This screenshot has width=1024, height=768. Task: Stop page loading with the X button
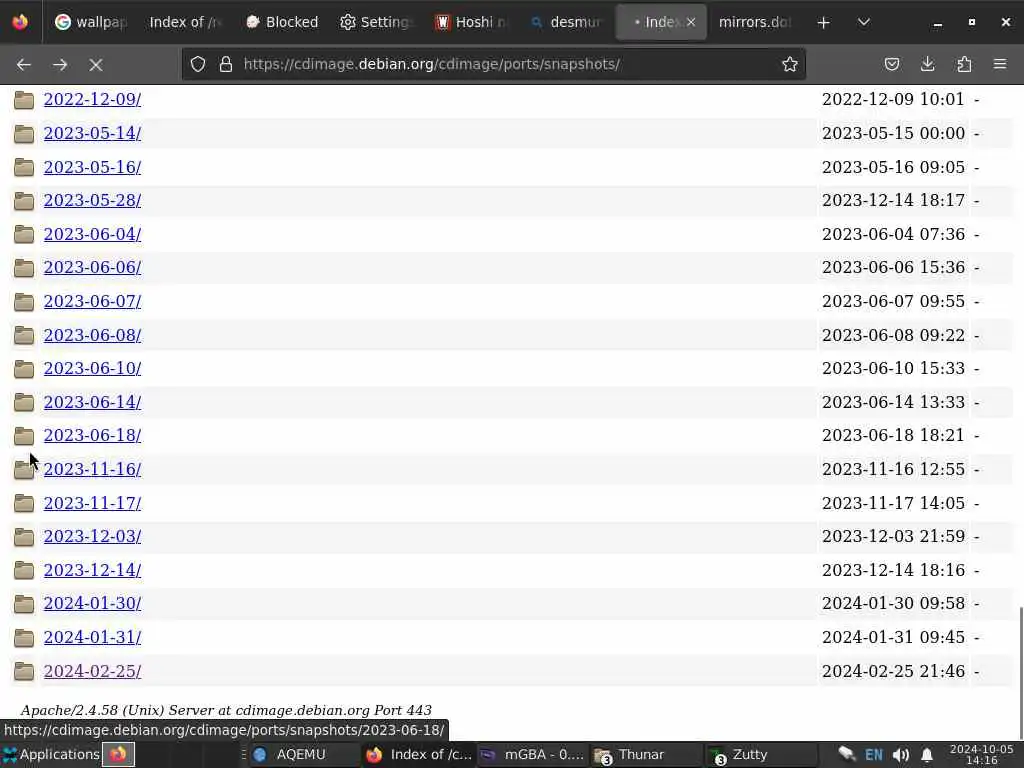pyautogui.click(x=96, y=65)
